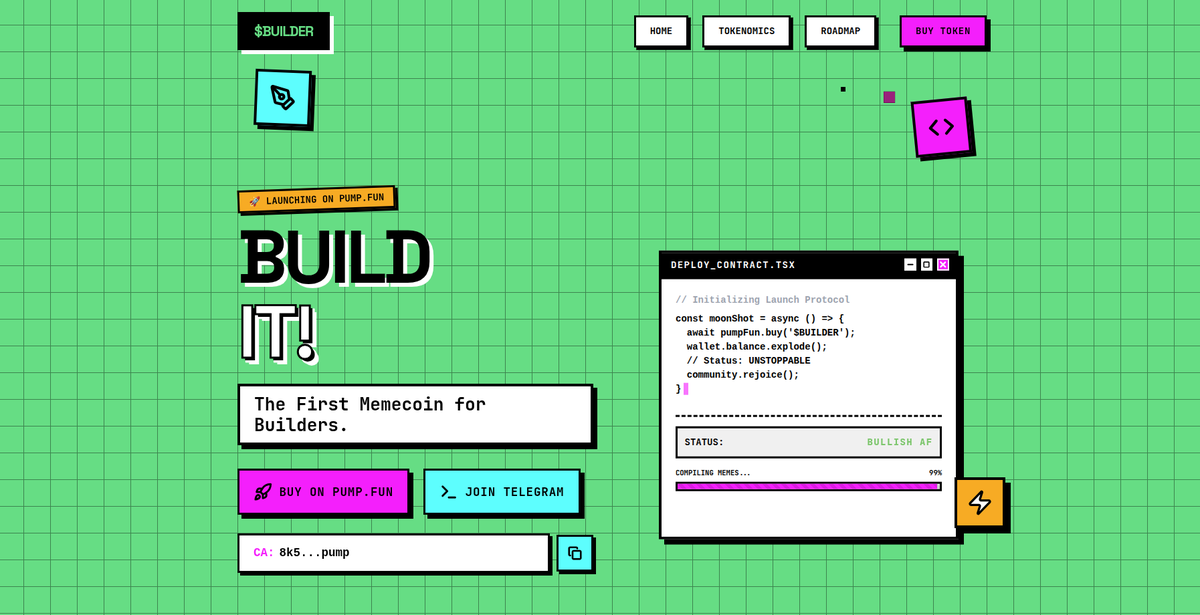Click the magenta code brackets icon tile
The image size is (1200, 615).
pyautogui.click(x=941, y=127)
